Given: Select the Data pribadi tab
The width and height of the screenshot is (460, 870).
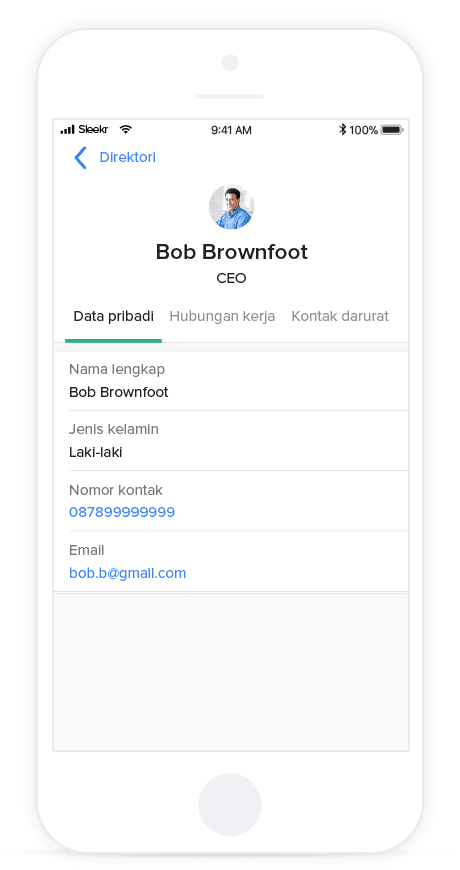Looking at the screenshot, I should pos(114,316).
